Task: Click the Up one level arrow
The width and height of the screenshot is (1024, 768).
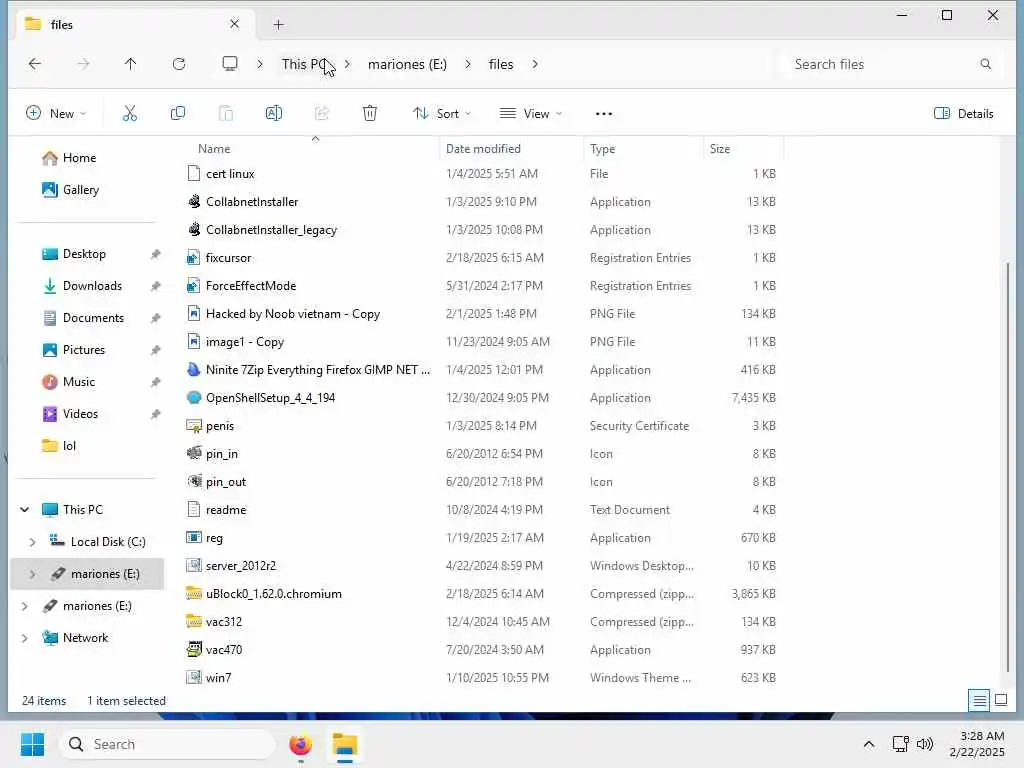Action: coord(131,63)
